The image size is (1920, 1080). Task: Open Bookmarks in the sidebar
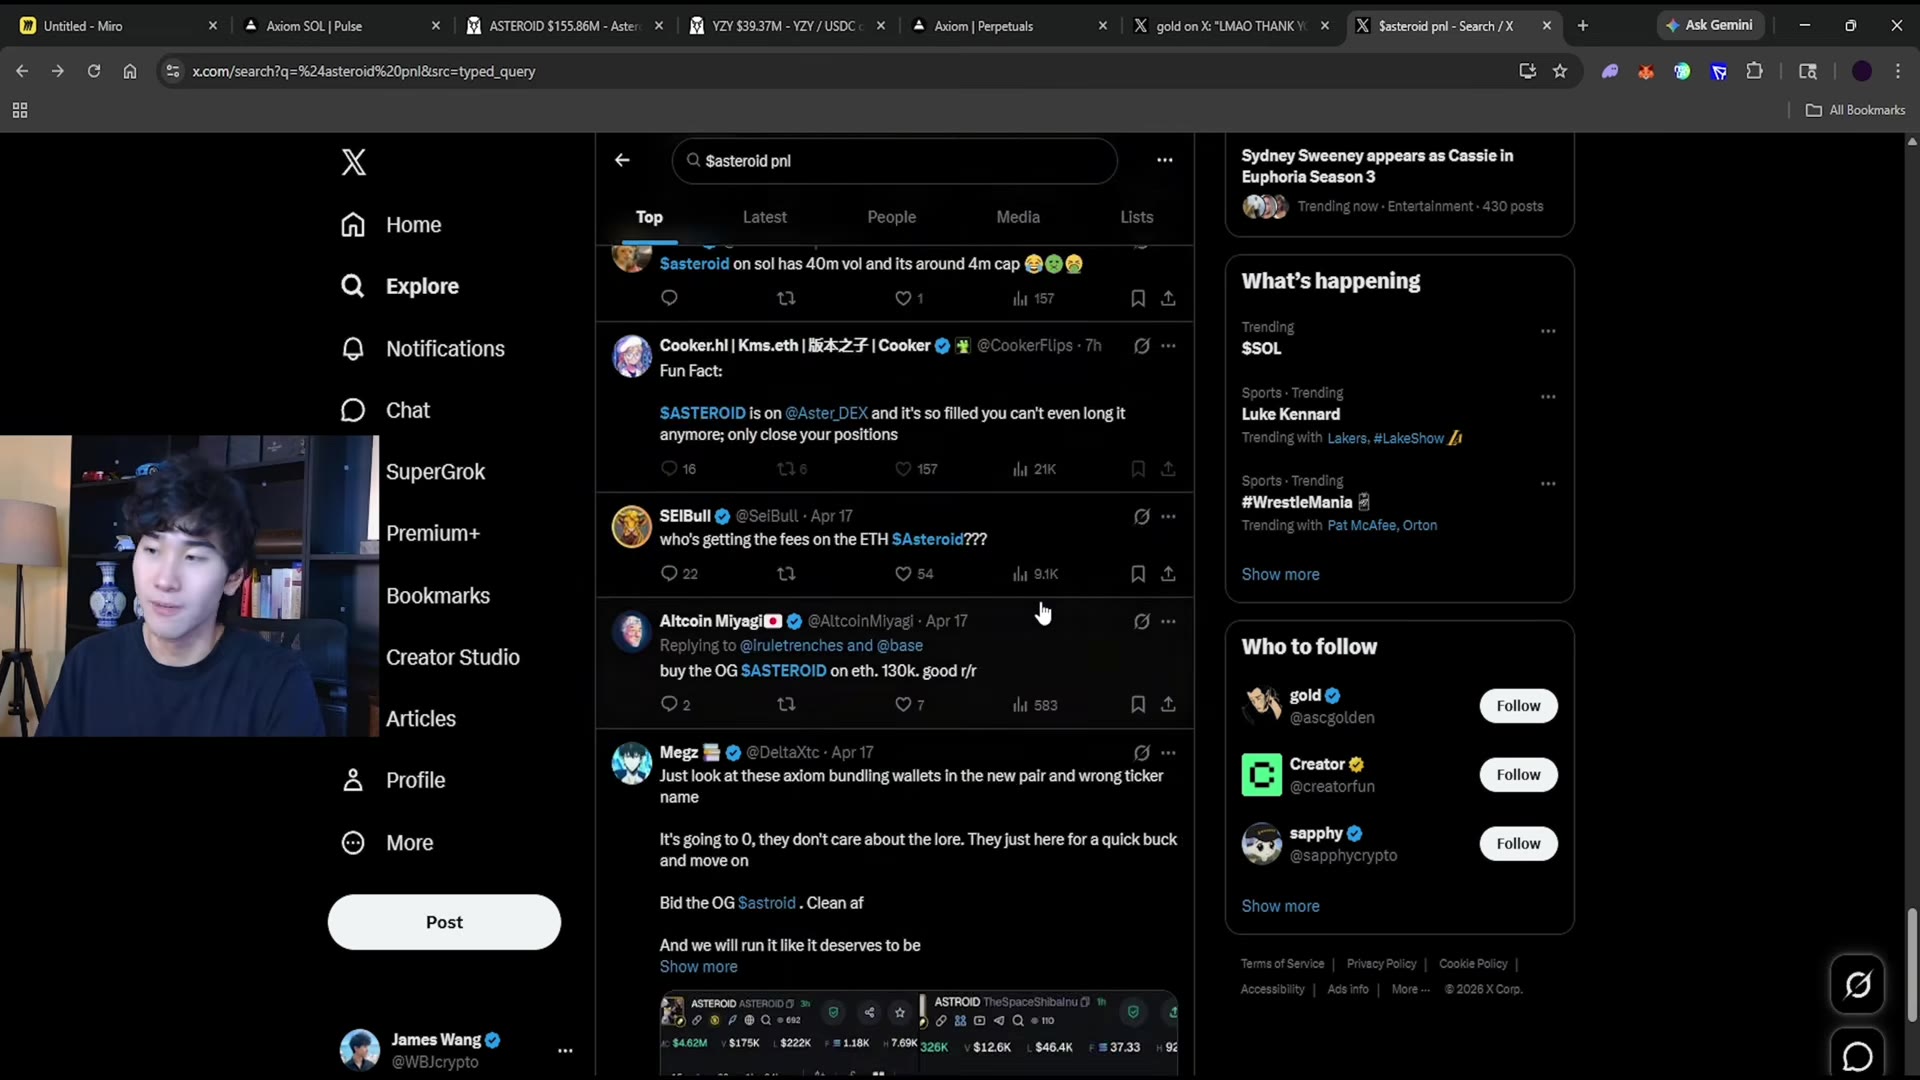438,596
